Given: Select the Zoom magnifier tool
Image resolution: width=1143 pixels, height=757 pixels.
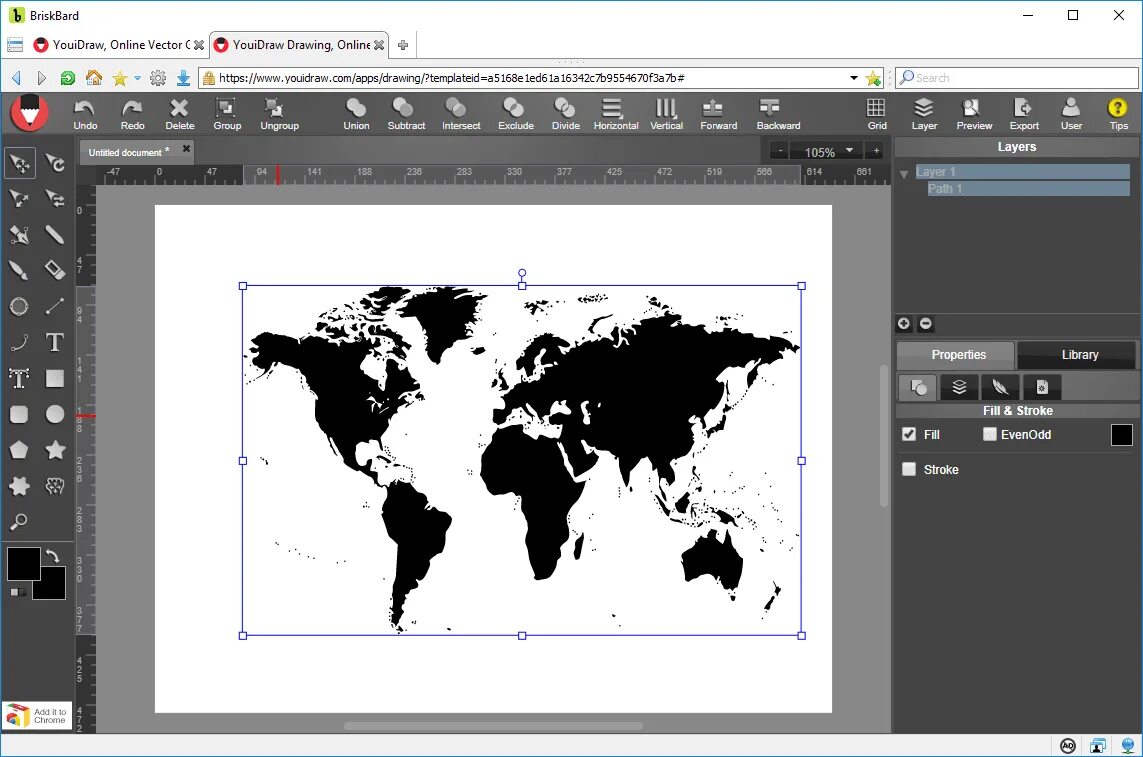Looking at the screenshot, I should pyautogui.click(x=19, y=521).
